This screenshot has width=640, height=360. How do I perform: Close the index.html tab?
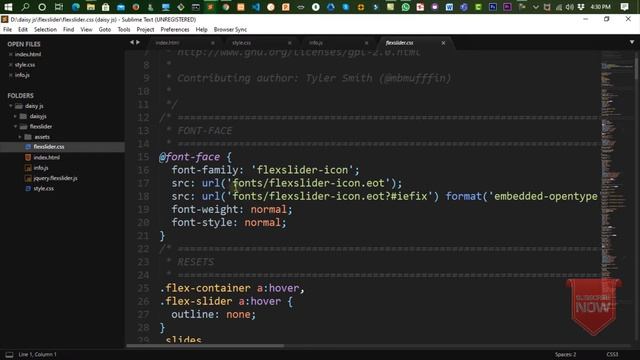point(213,43)
